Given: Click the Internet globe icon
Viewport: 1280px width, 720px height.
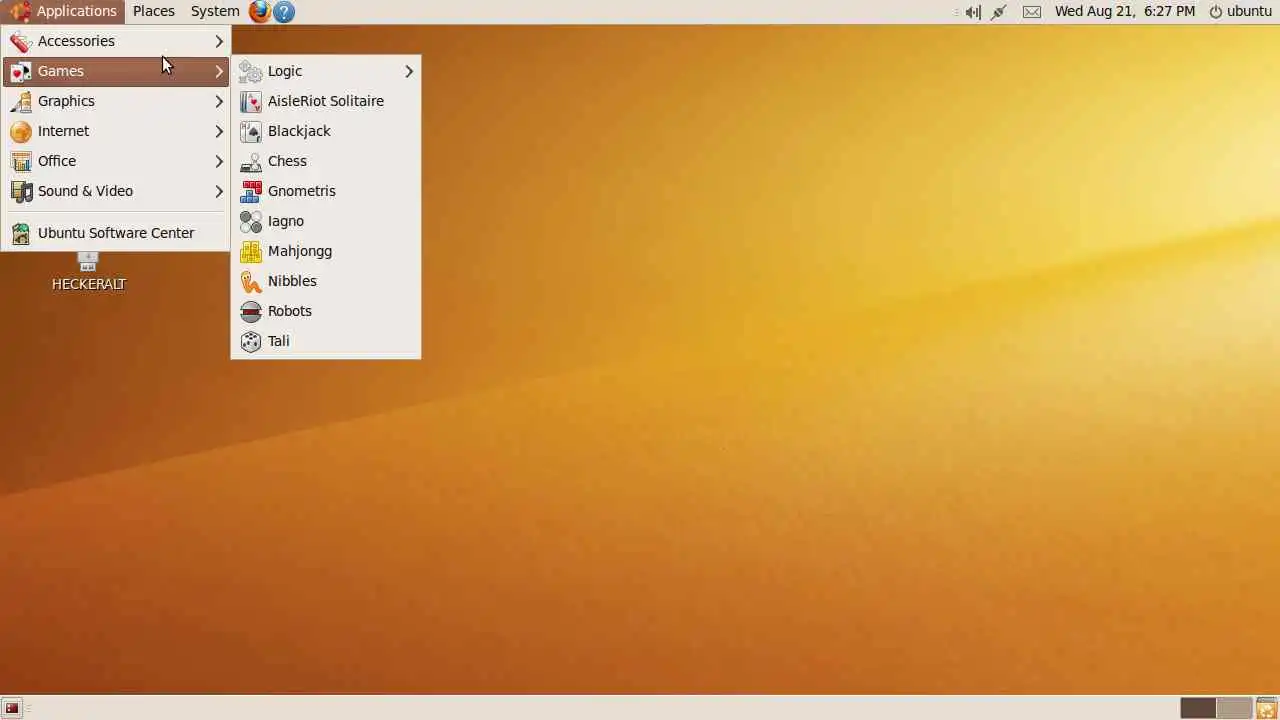Looking at the screenshot, I should 21,131.
